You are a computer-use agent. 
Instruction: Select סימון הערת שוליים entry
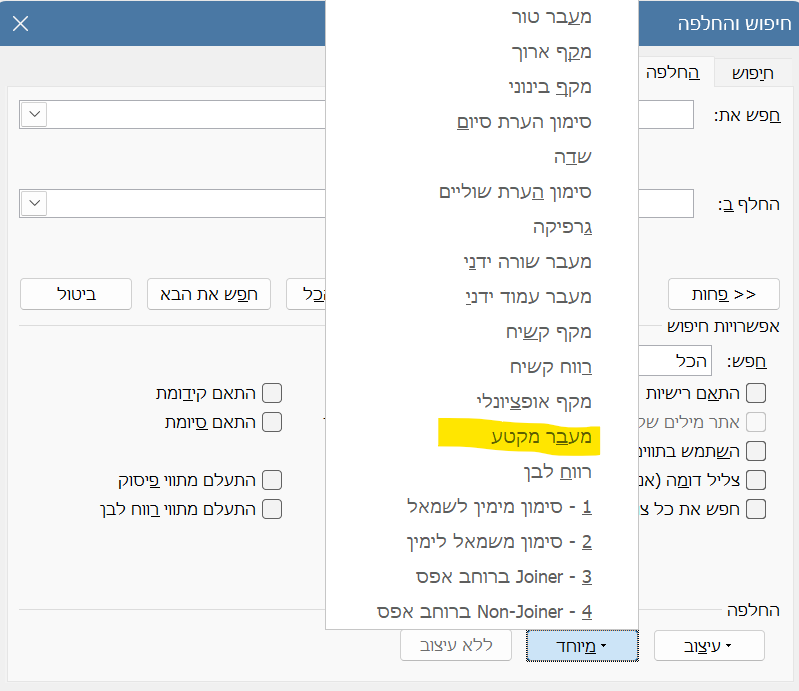tap(515, 192)
